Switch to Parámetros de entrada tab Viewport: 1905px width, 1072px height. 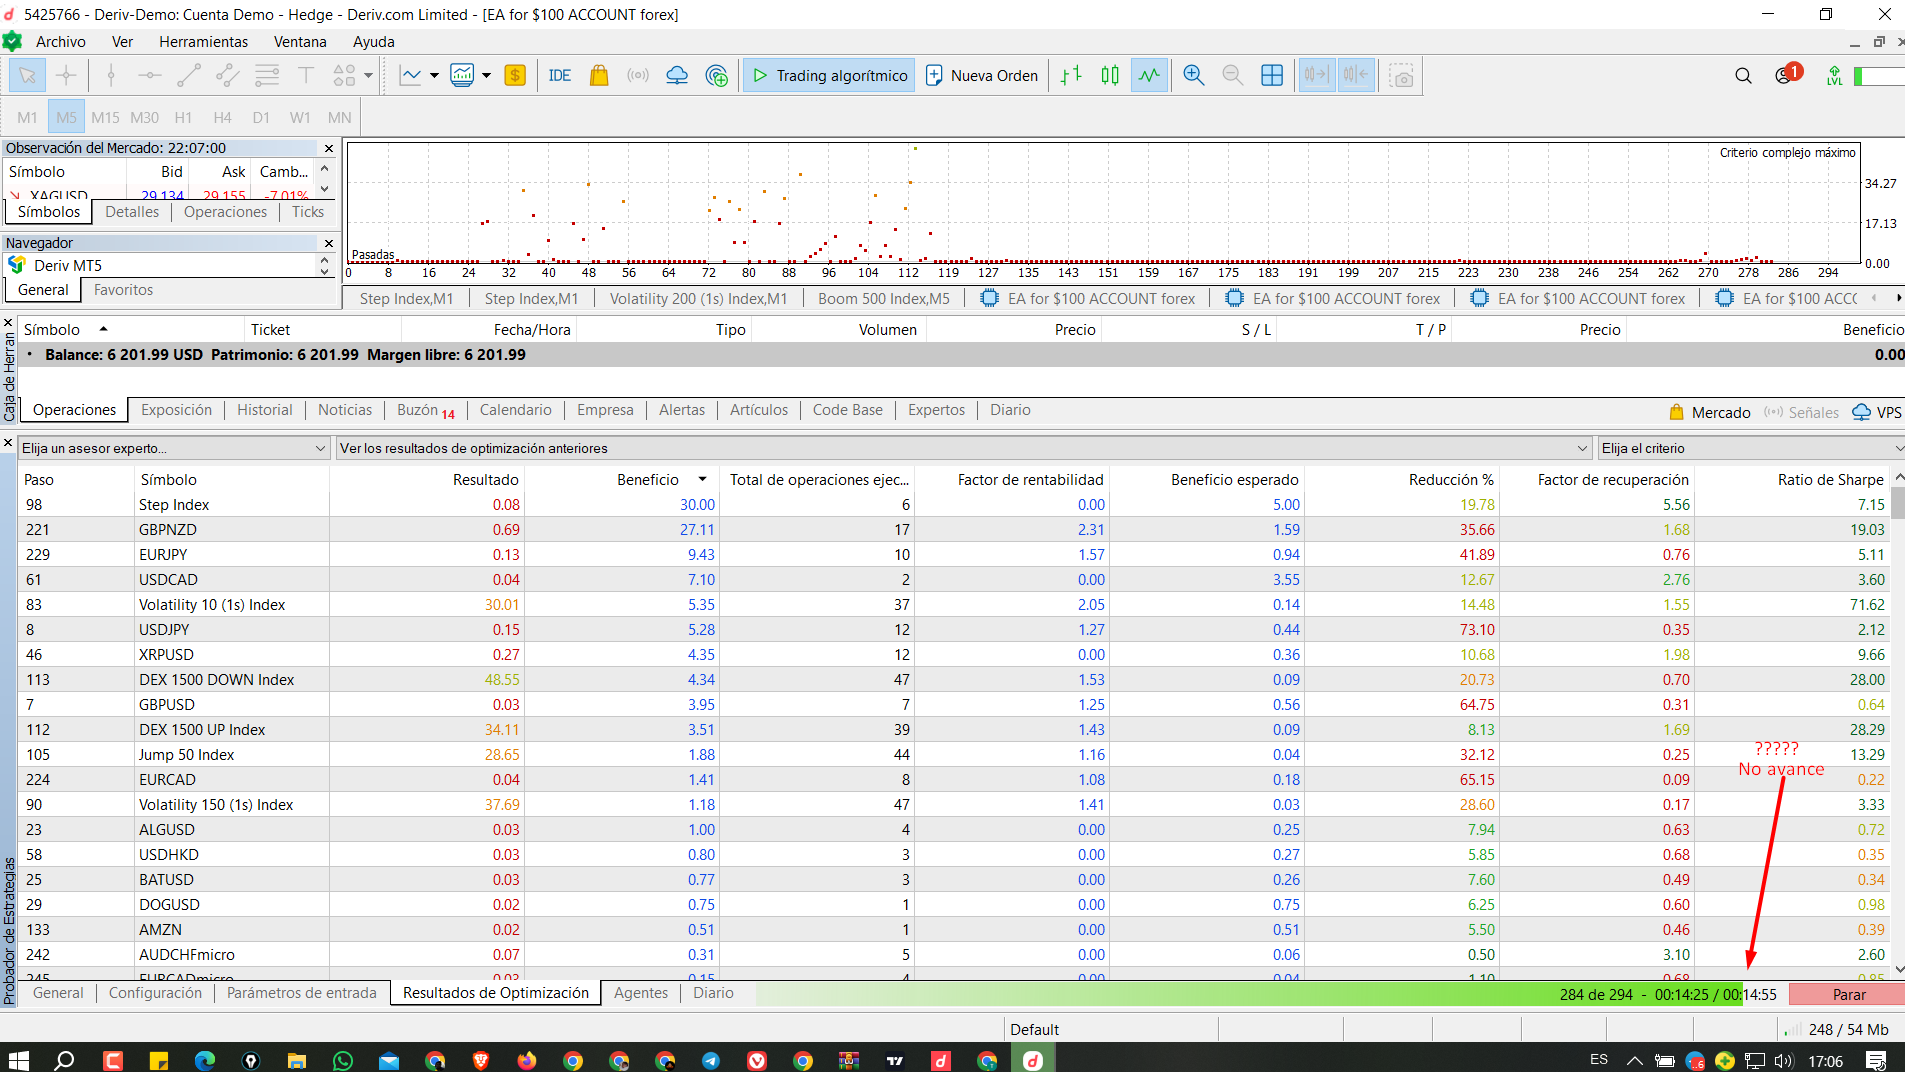pyautogui.click(x=302, y=993)
